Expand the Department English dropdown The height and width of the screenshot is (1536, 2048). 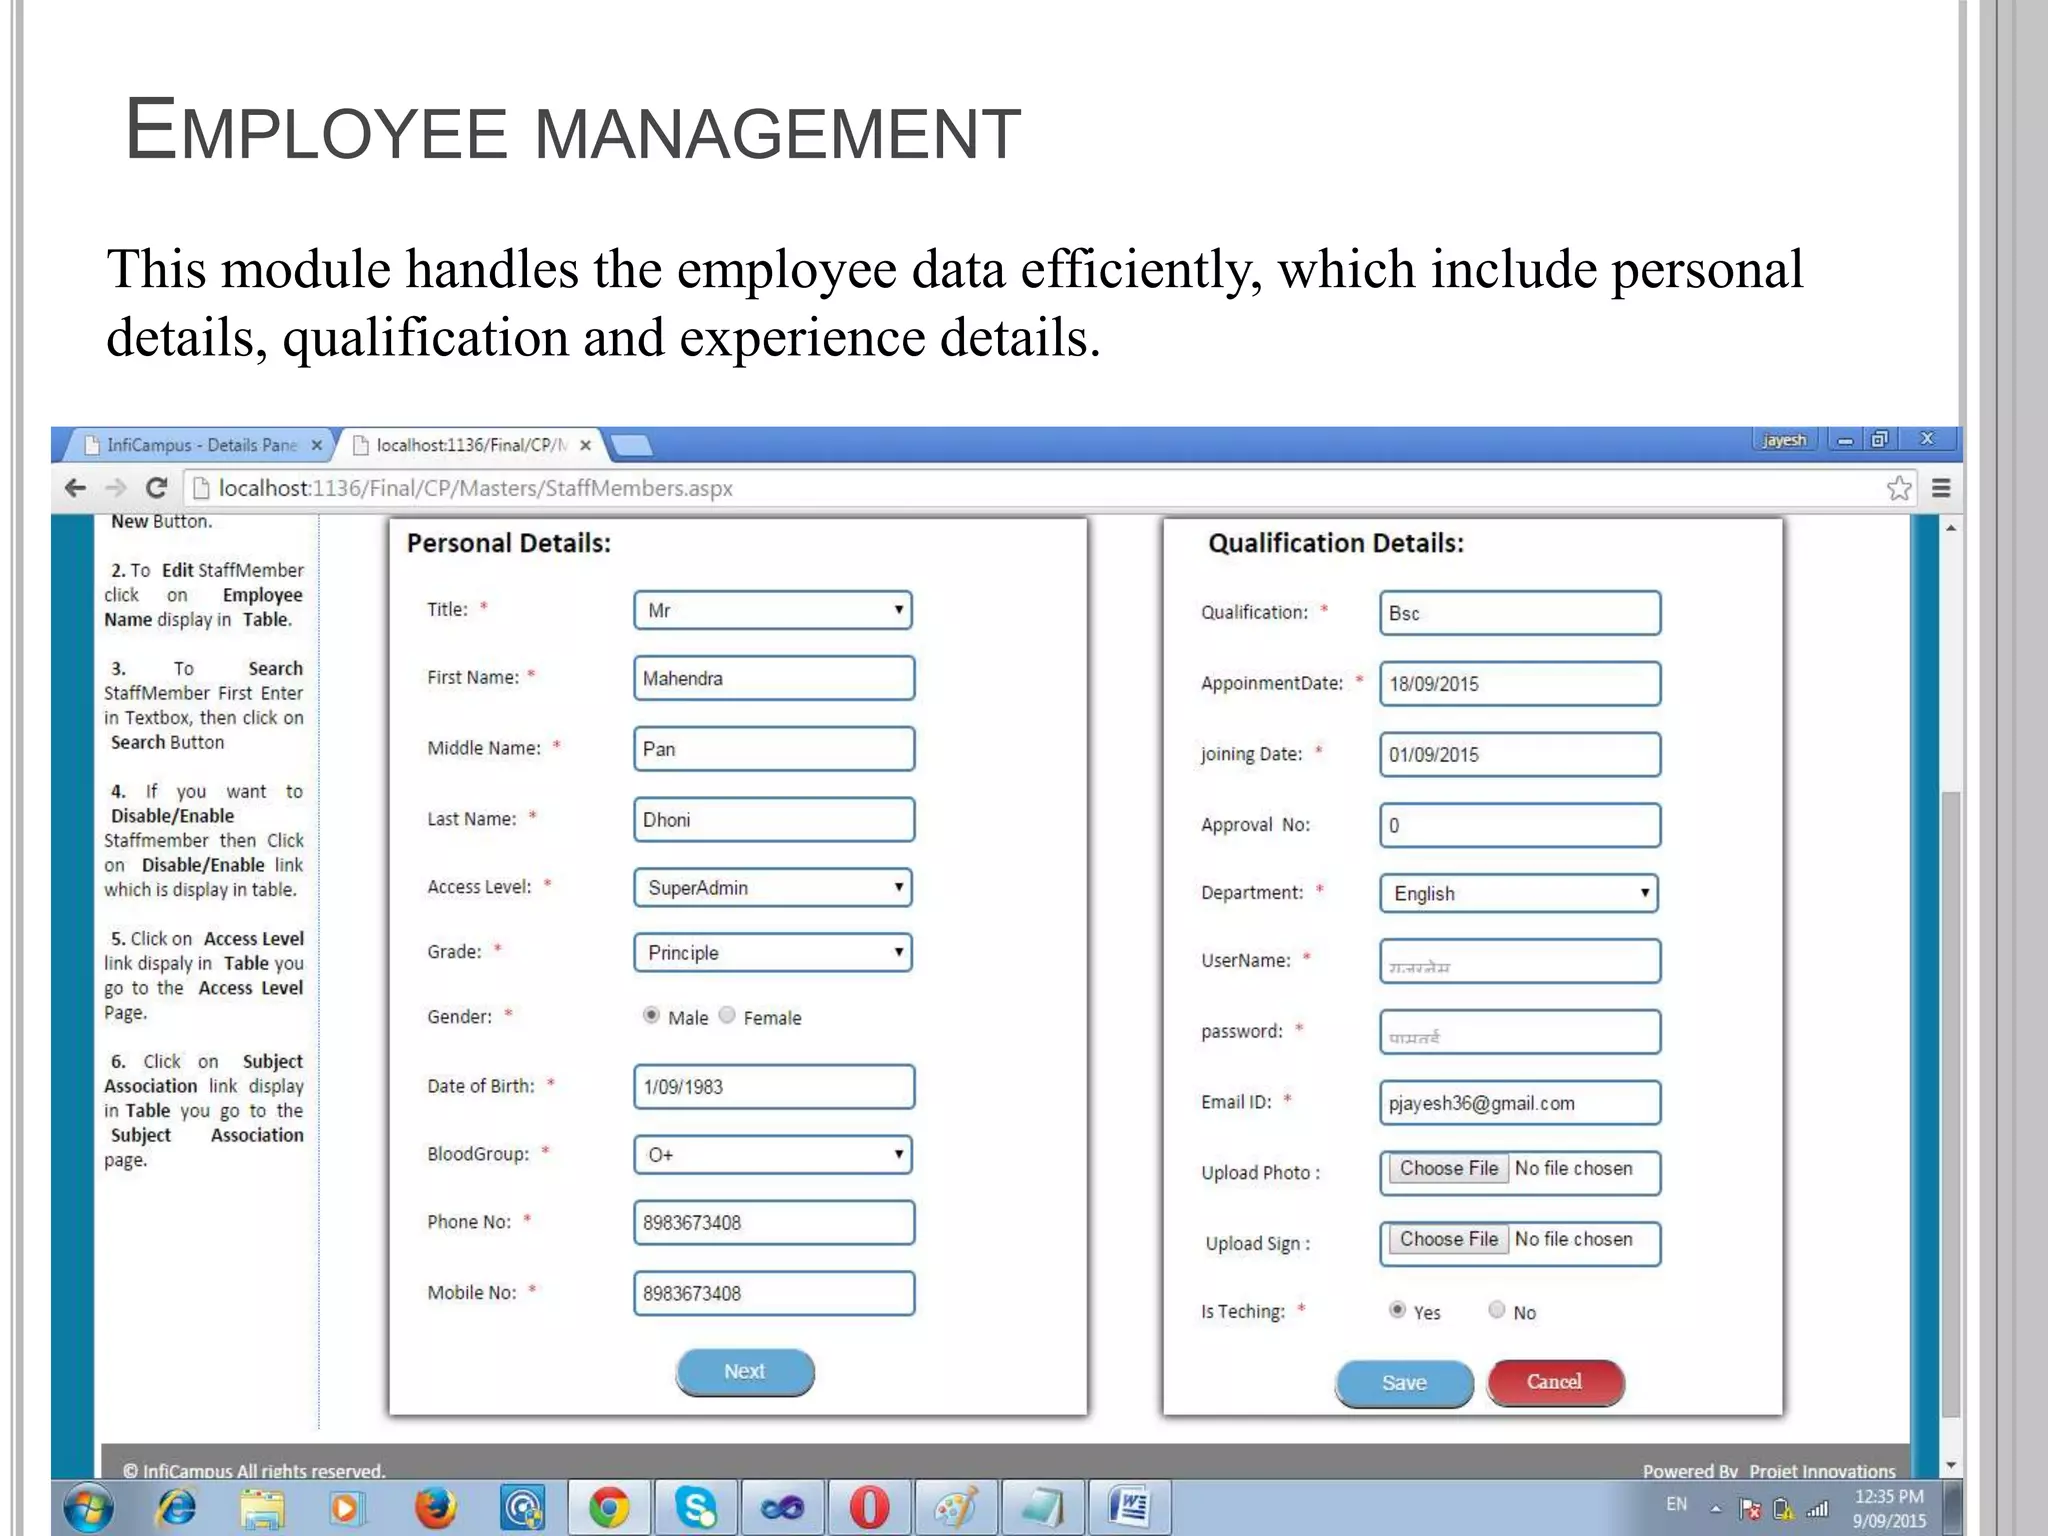pos(1519,893)
